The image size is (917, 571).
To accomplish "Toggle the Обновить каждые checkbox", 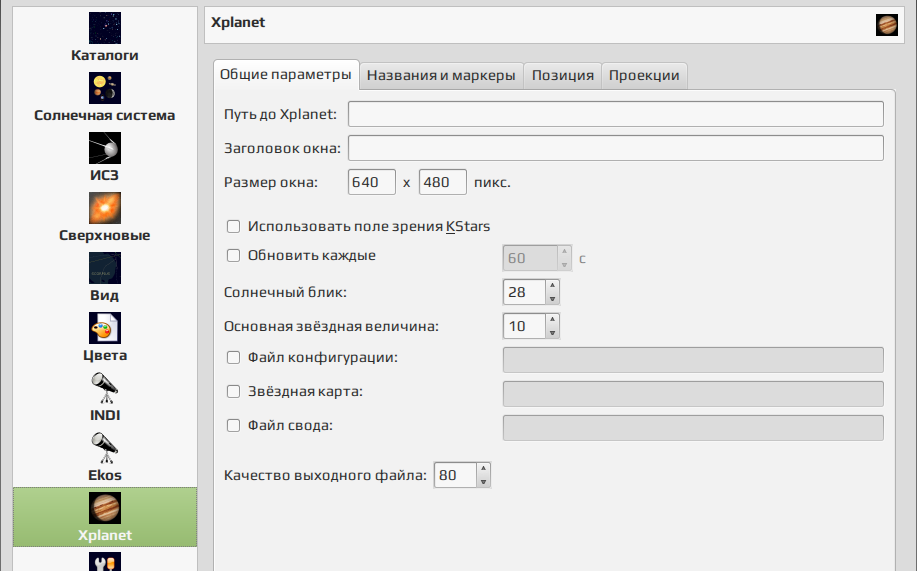I will coord(233,256).
